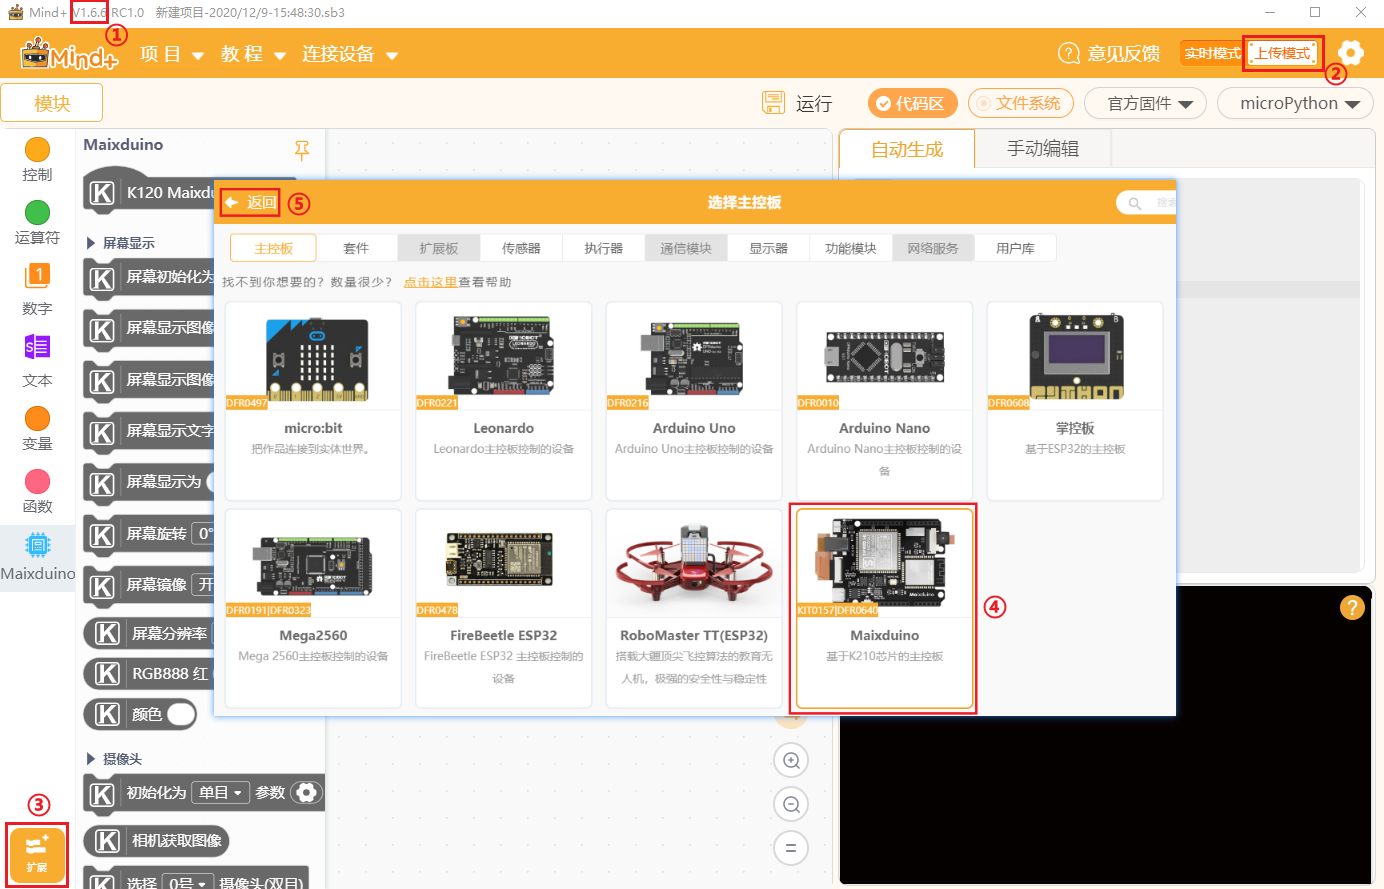Image resolution: width=1384 pixels, height=889 pixels.
Task: Toggle the 颜色 block switch
Action: click(x=182, y=714)
